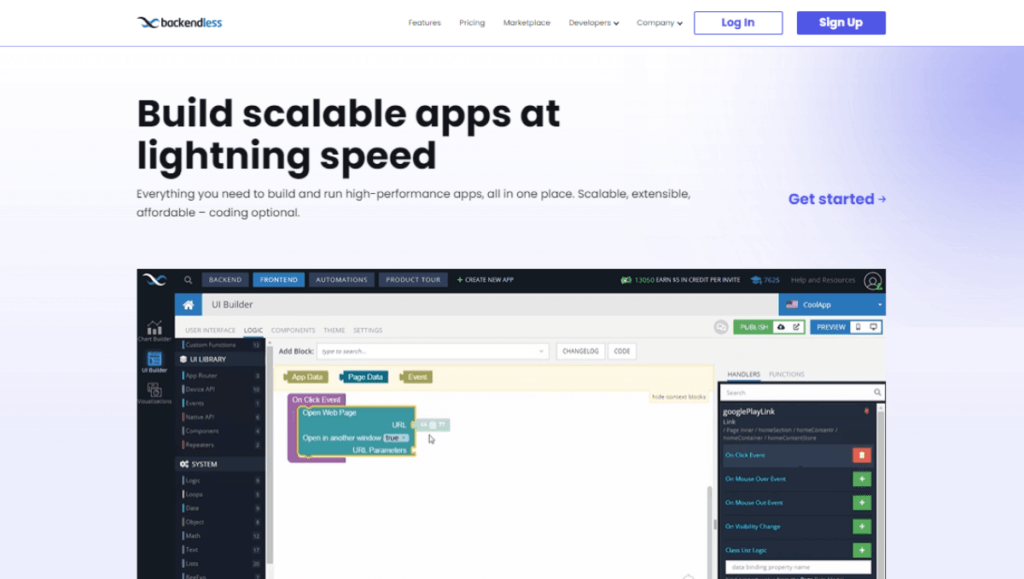Open Visualizations in the left sidebar
1024x579 pixels.
click(x=154, y=392)
